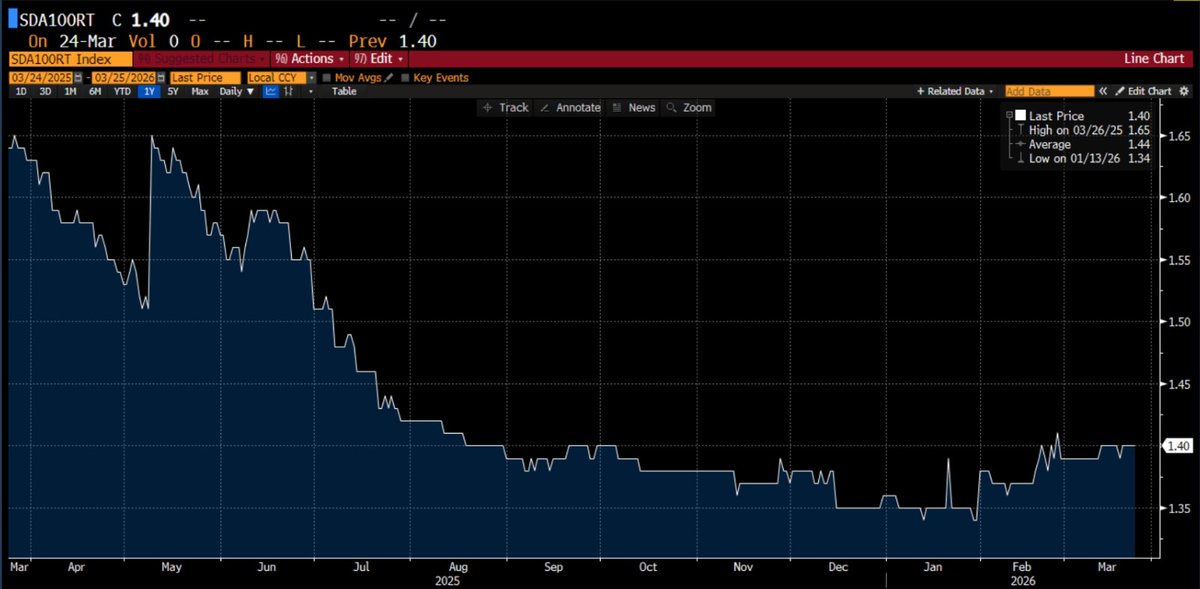1200x589 pixels.
Task: Open the chart style dropdown arrow
Action: (310, 91)
